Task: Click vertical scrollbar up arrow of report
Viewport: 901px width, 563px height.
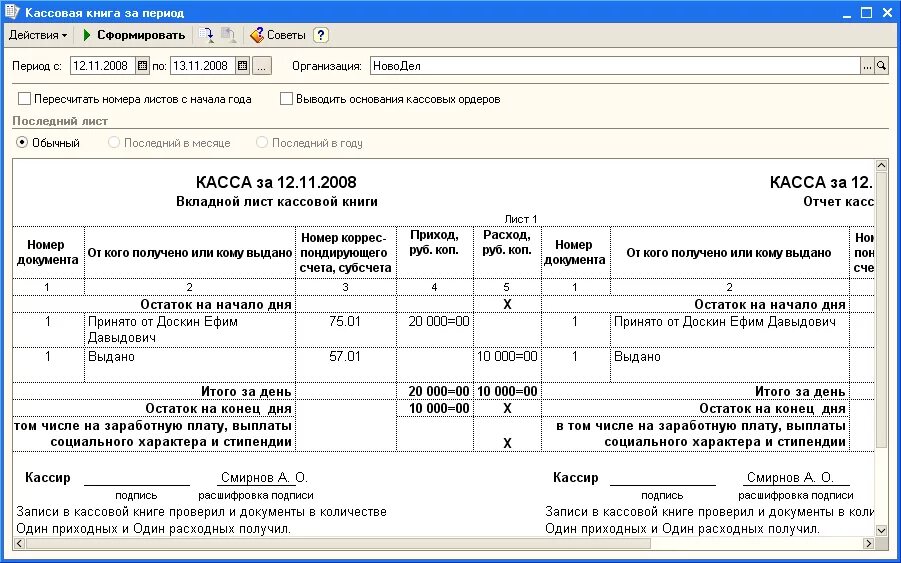Action: (881, 166)
